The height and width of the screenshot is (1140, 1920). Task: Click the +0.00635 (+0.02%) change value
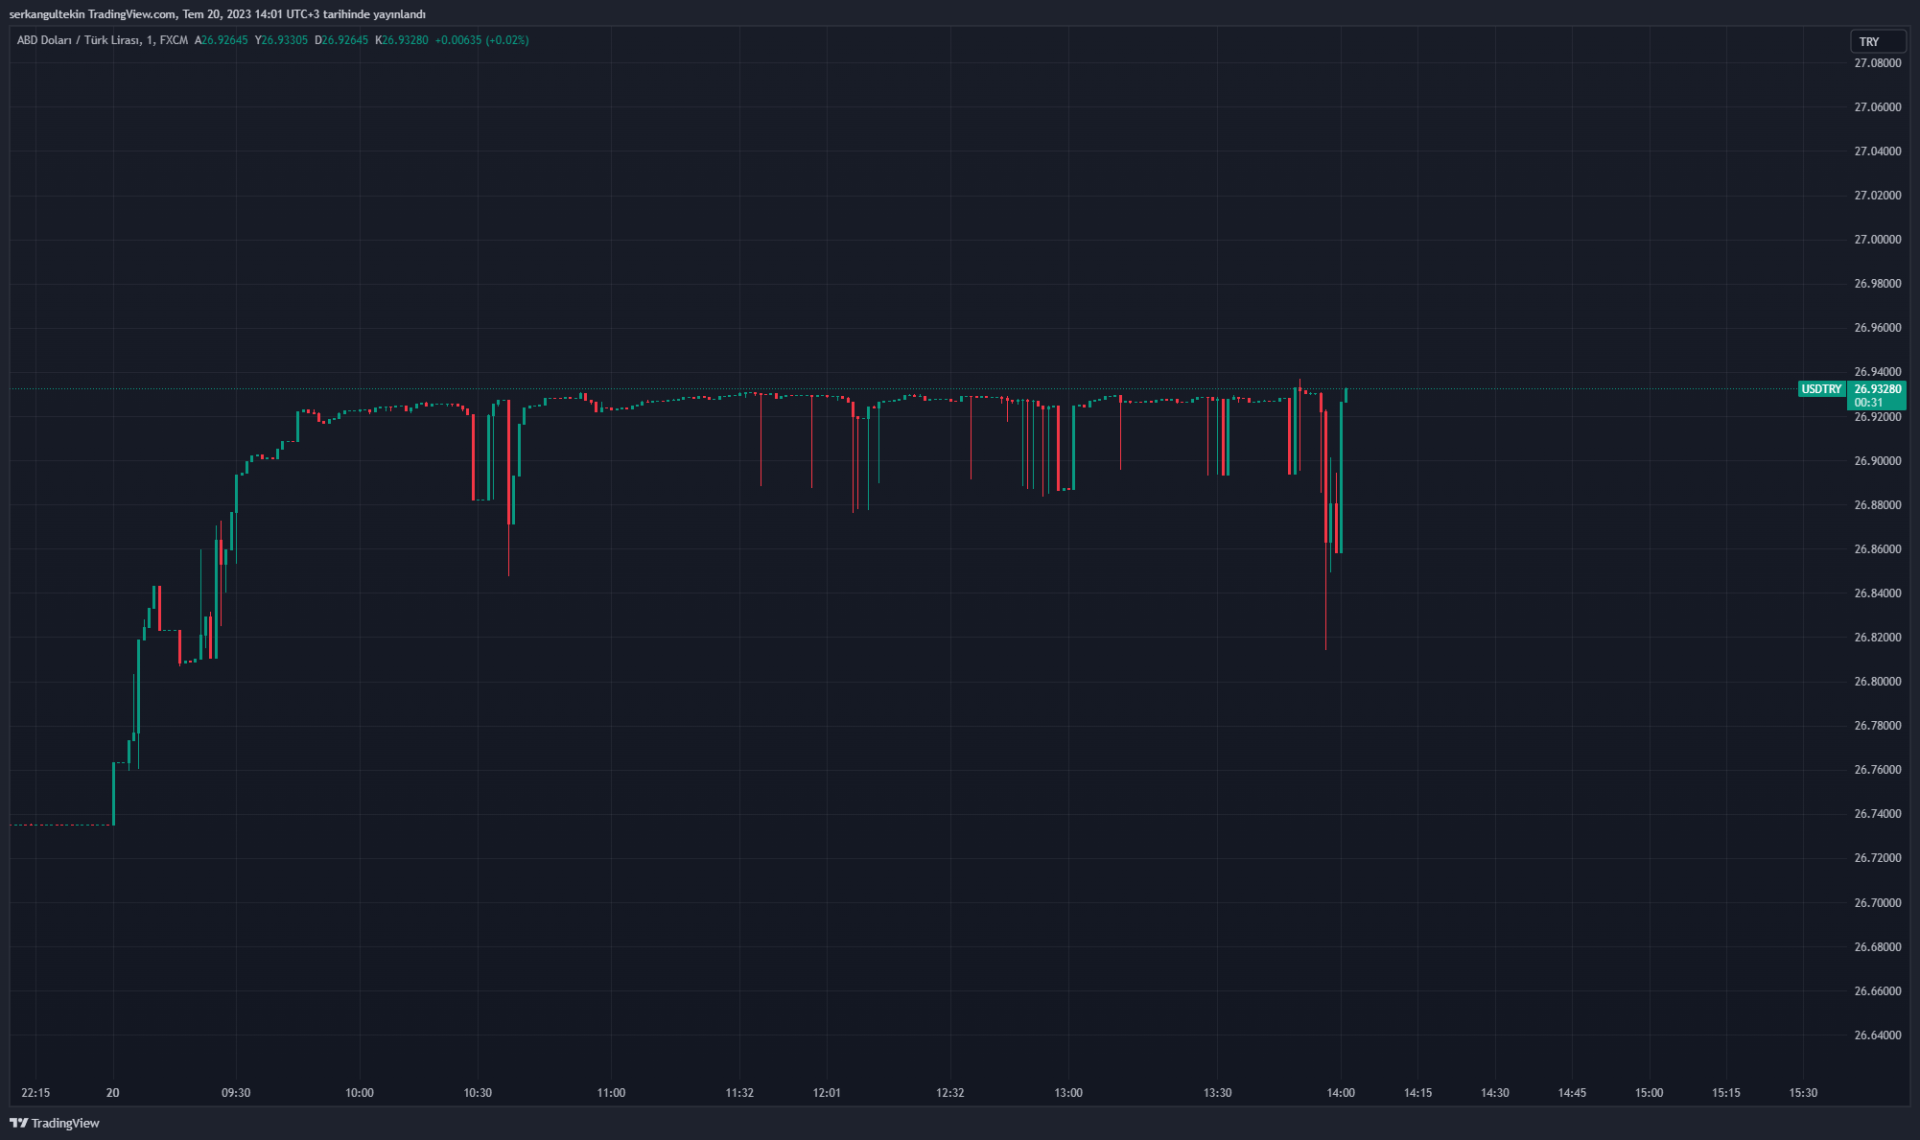(482, 40)
